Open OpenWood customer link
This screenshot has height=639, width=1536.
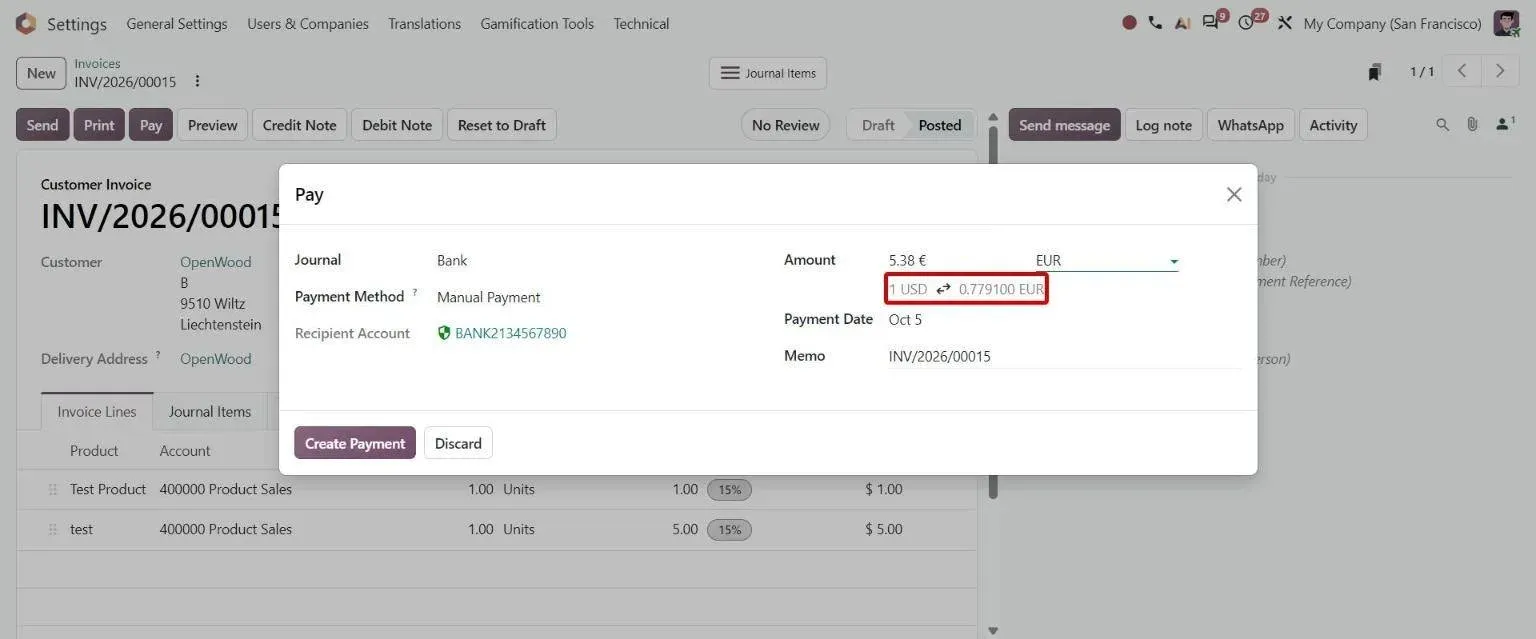[x=216, y=262]
